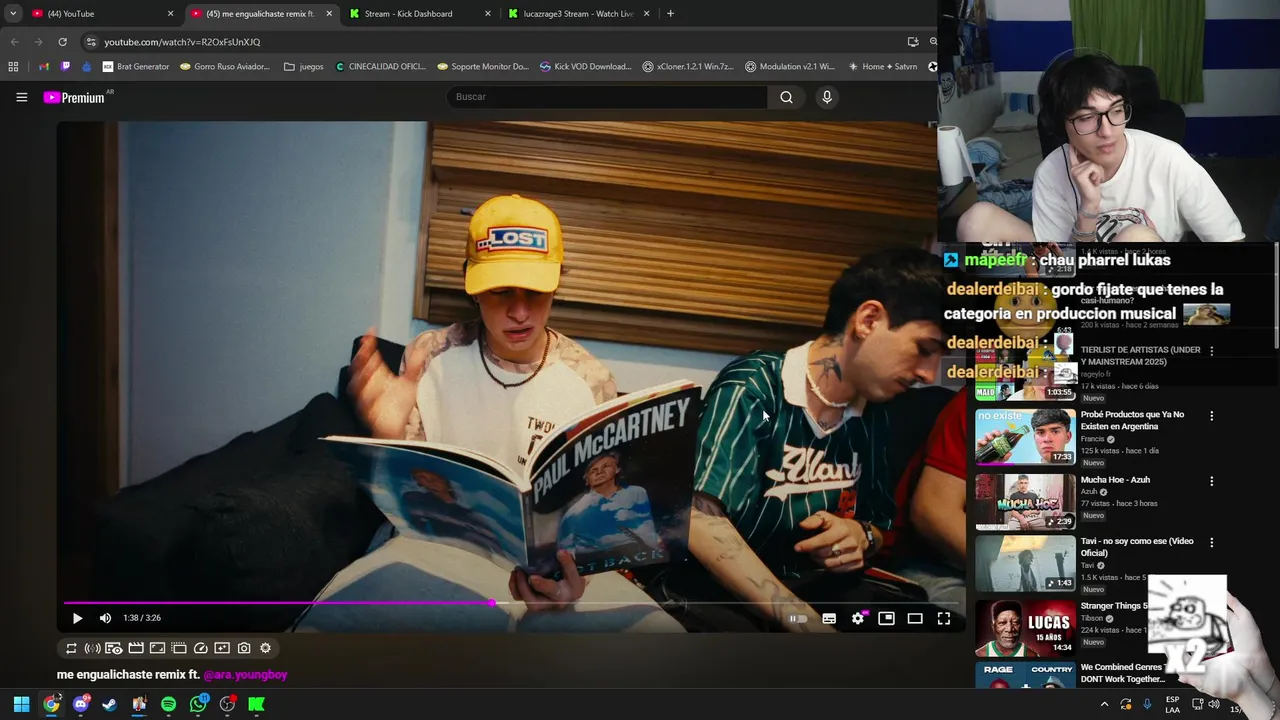Open the Probé Productos video thumbnail

[x=1025, y=437]
